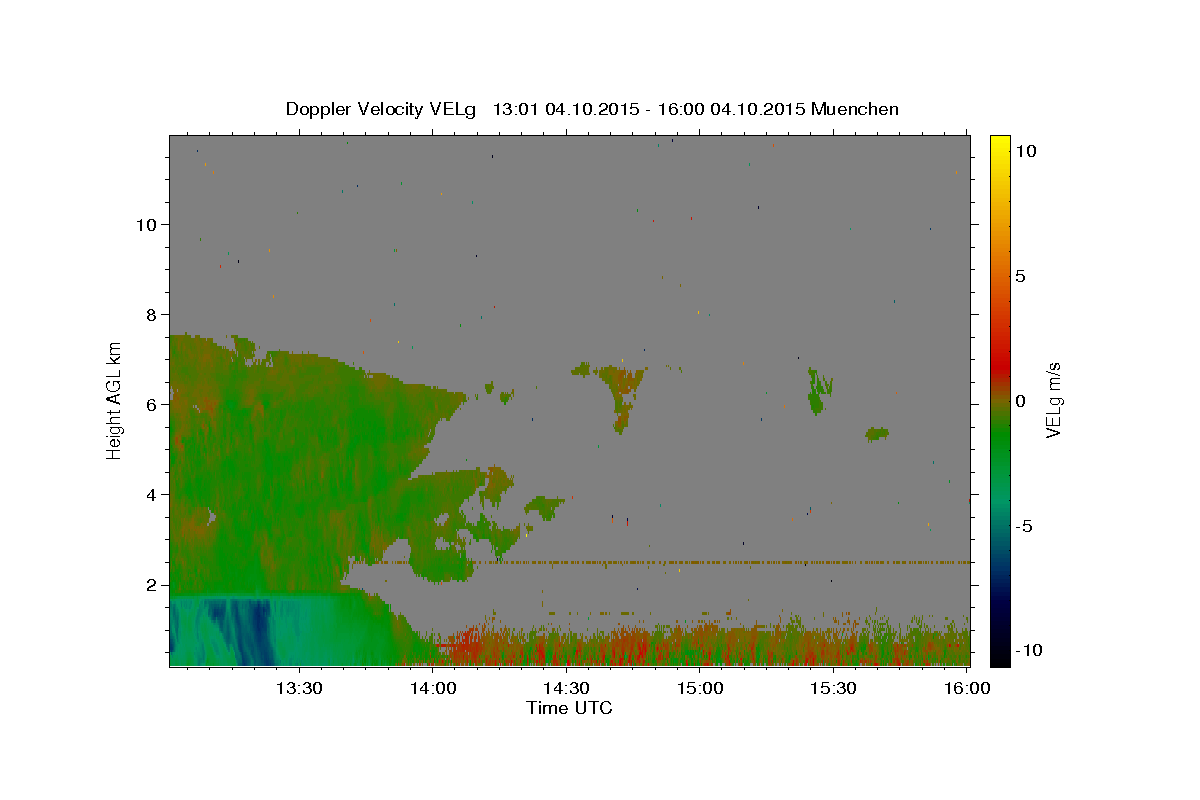Image resolution: width=1200 pixels, height=800 pixels.
Task: Click the 'Muenchen' location in the title
Action: (x=855, y=109)
